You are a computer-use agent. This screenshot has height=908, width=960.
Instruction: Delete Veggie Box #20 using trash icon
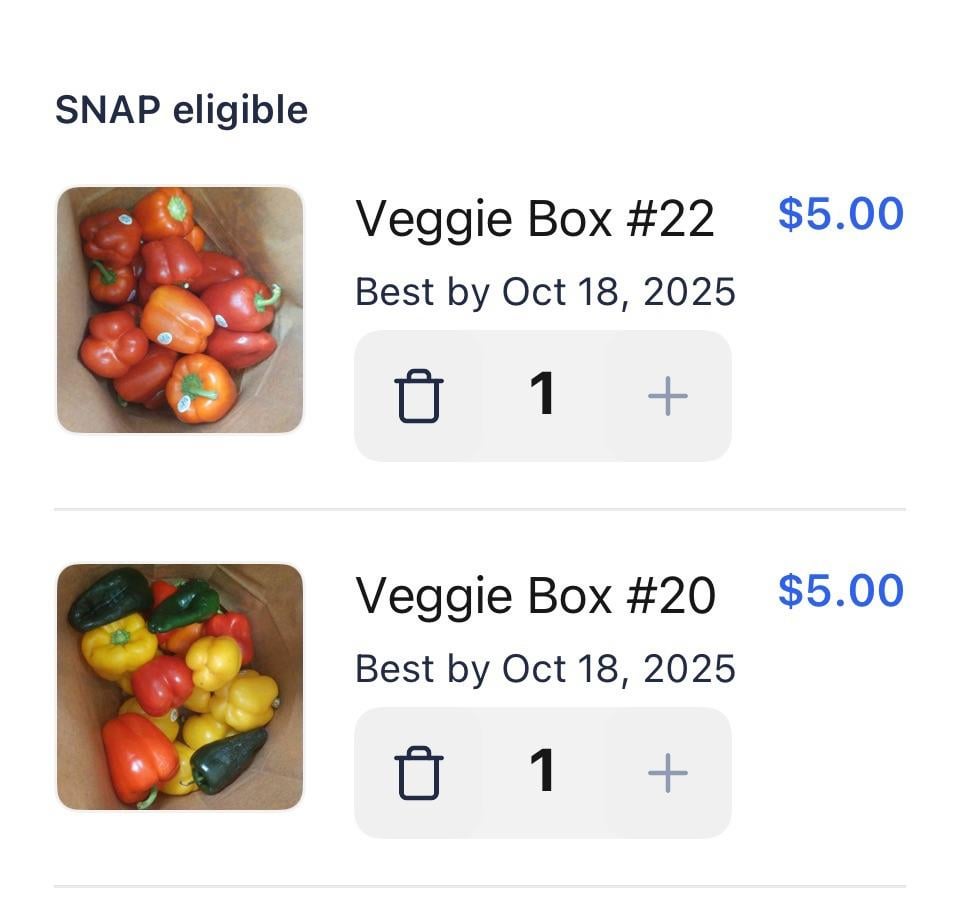419,773
